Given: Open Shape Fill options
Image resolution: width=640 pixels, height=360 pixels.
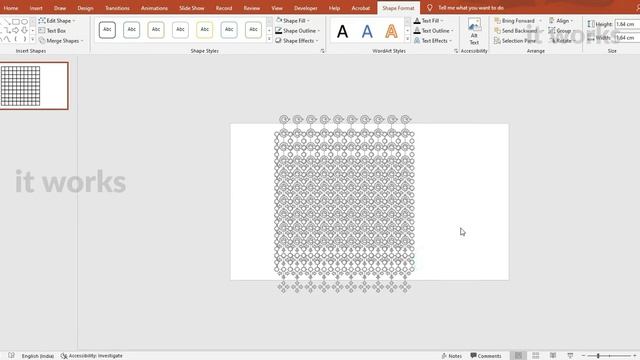Looking at the screenshot, I should pyautogui.click(x=293, y=20).
